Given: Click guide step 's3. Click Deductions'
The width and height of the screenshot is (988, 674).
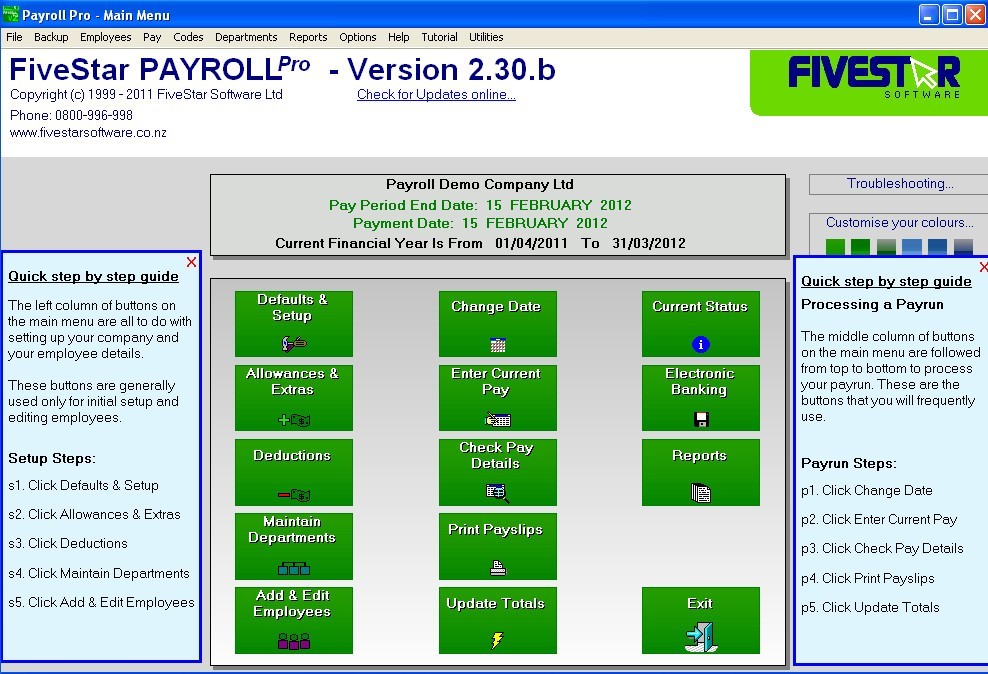Looking at the screenshot, I should pos(67,544).
